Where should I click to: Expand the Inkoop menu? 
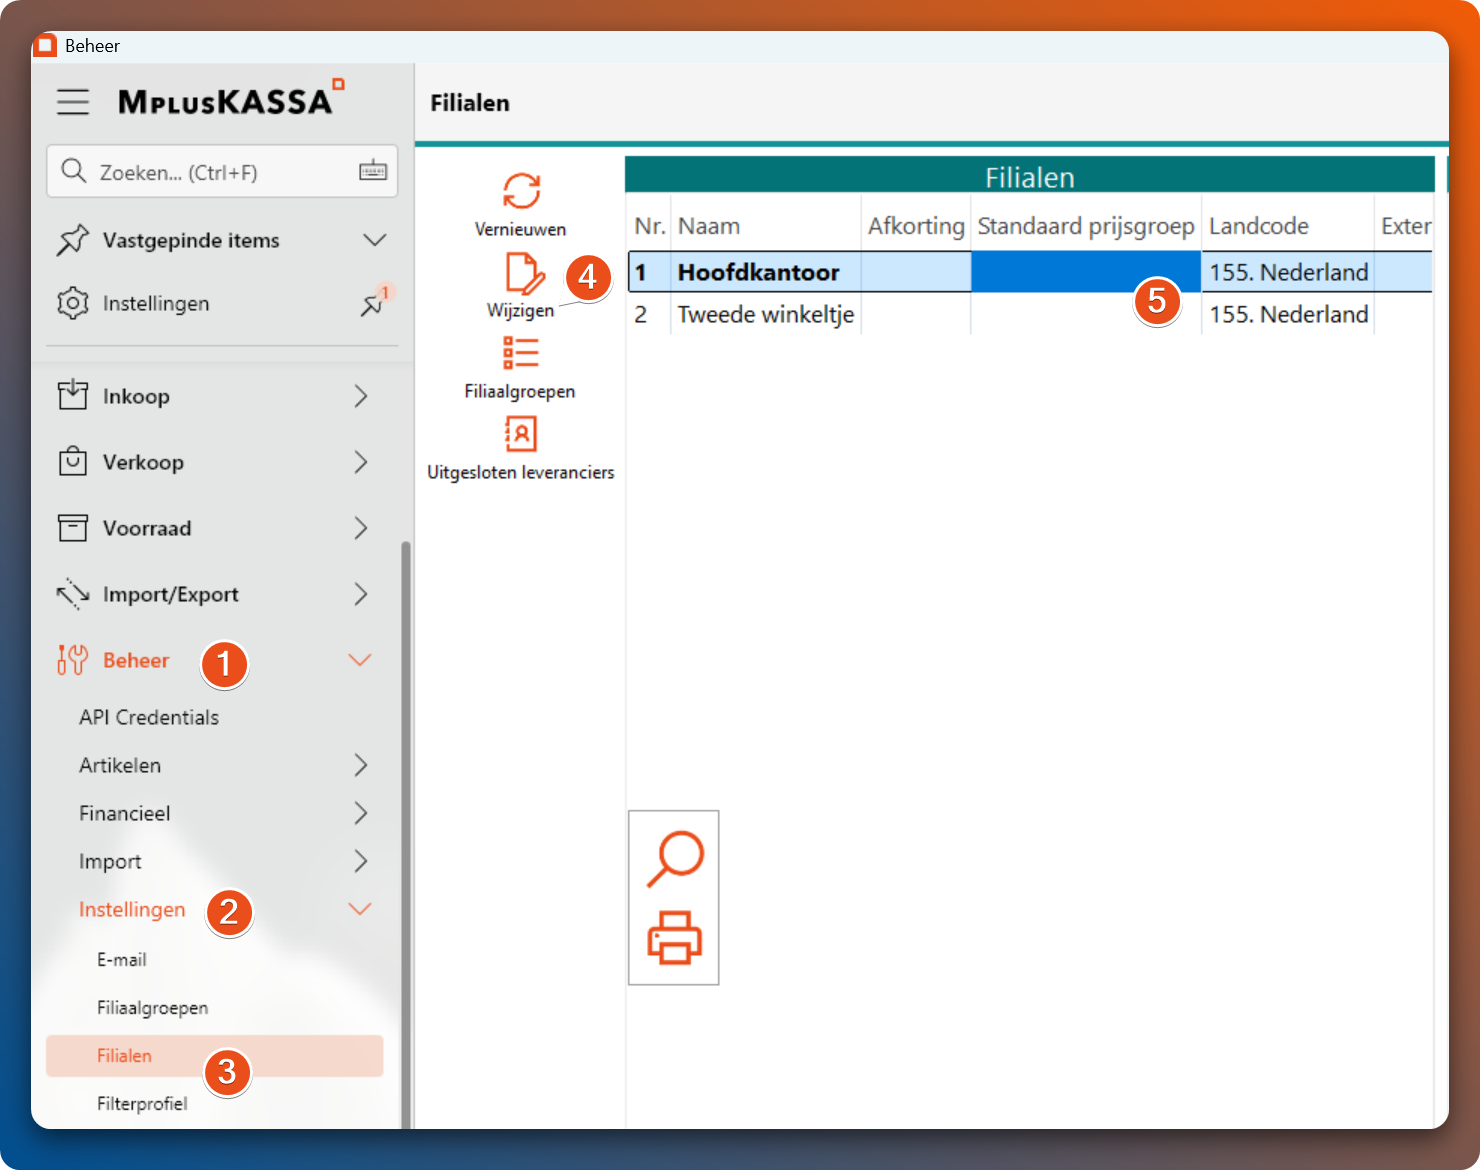361,396
